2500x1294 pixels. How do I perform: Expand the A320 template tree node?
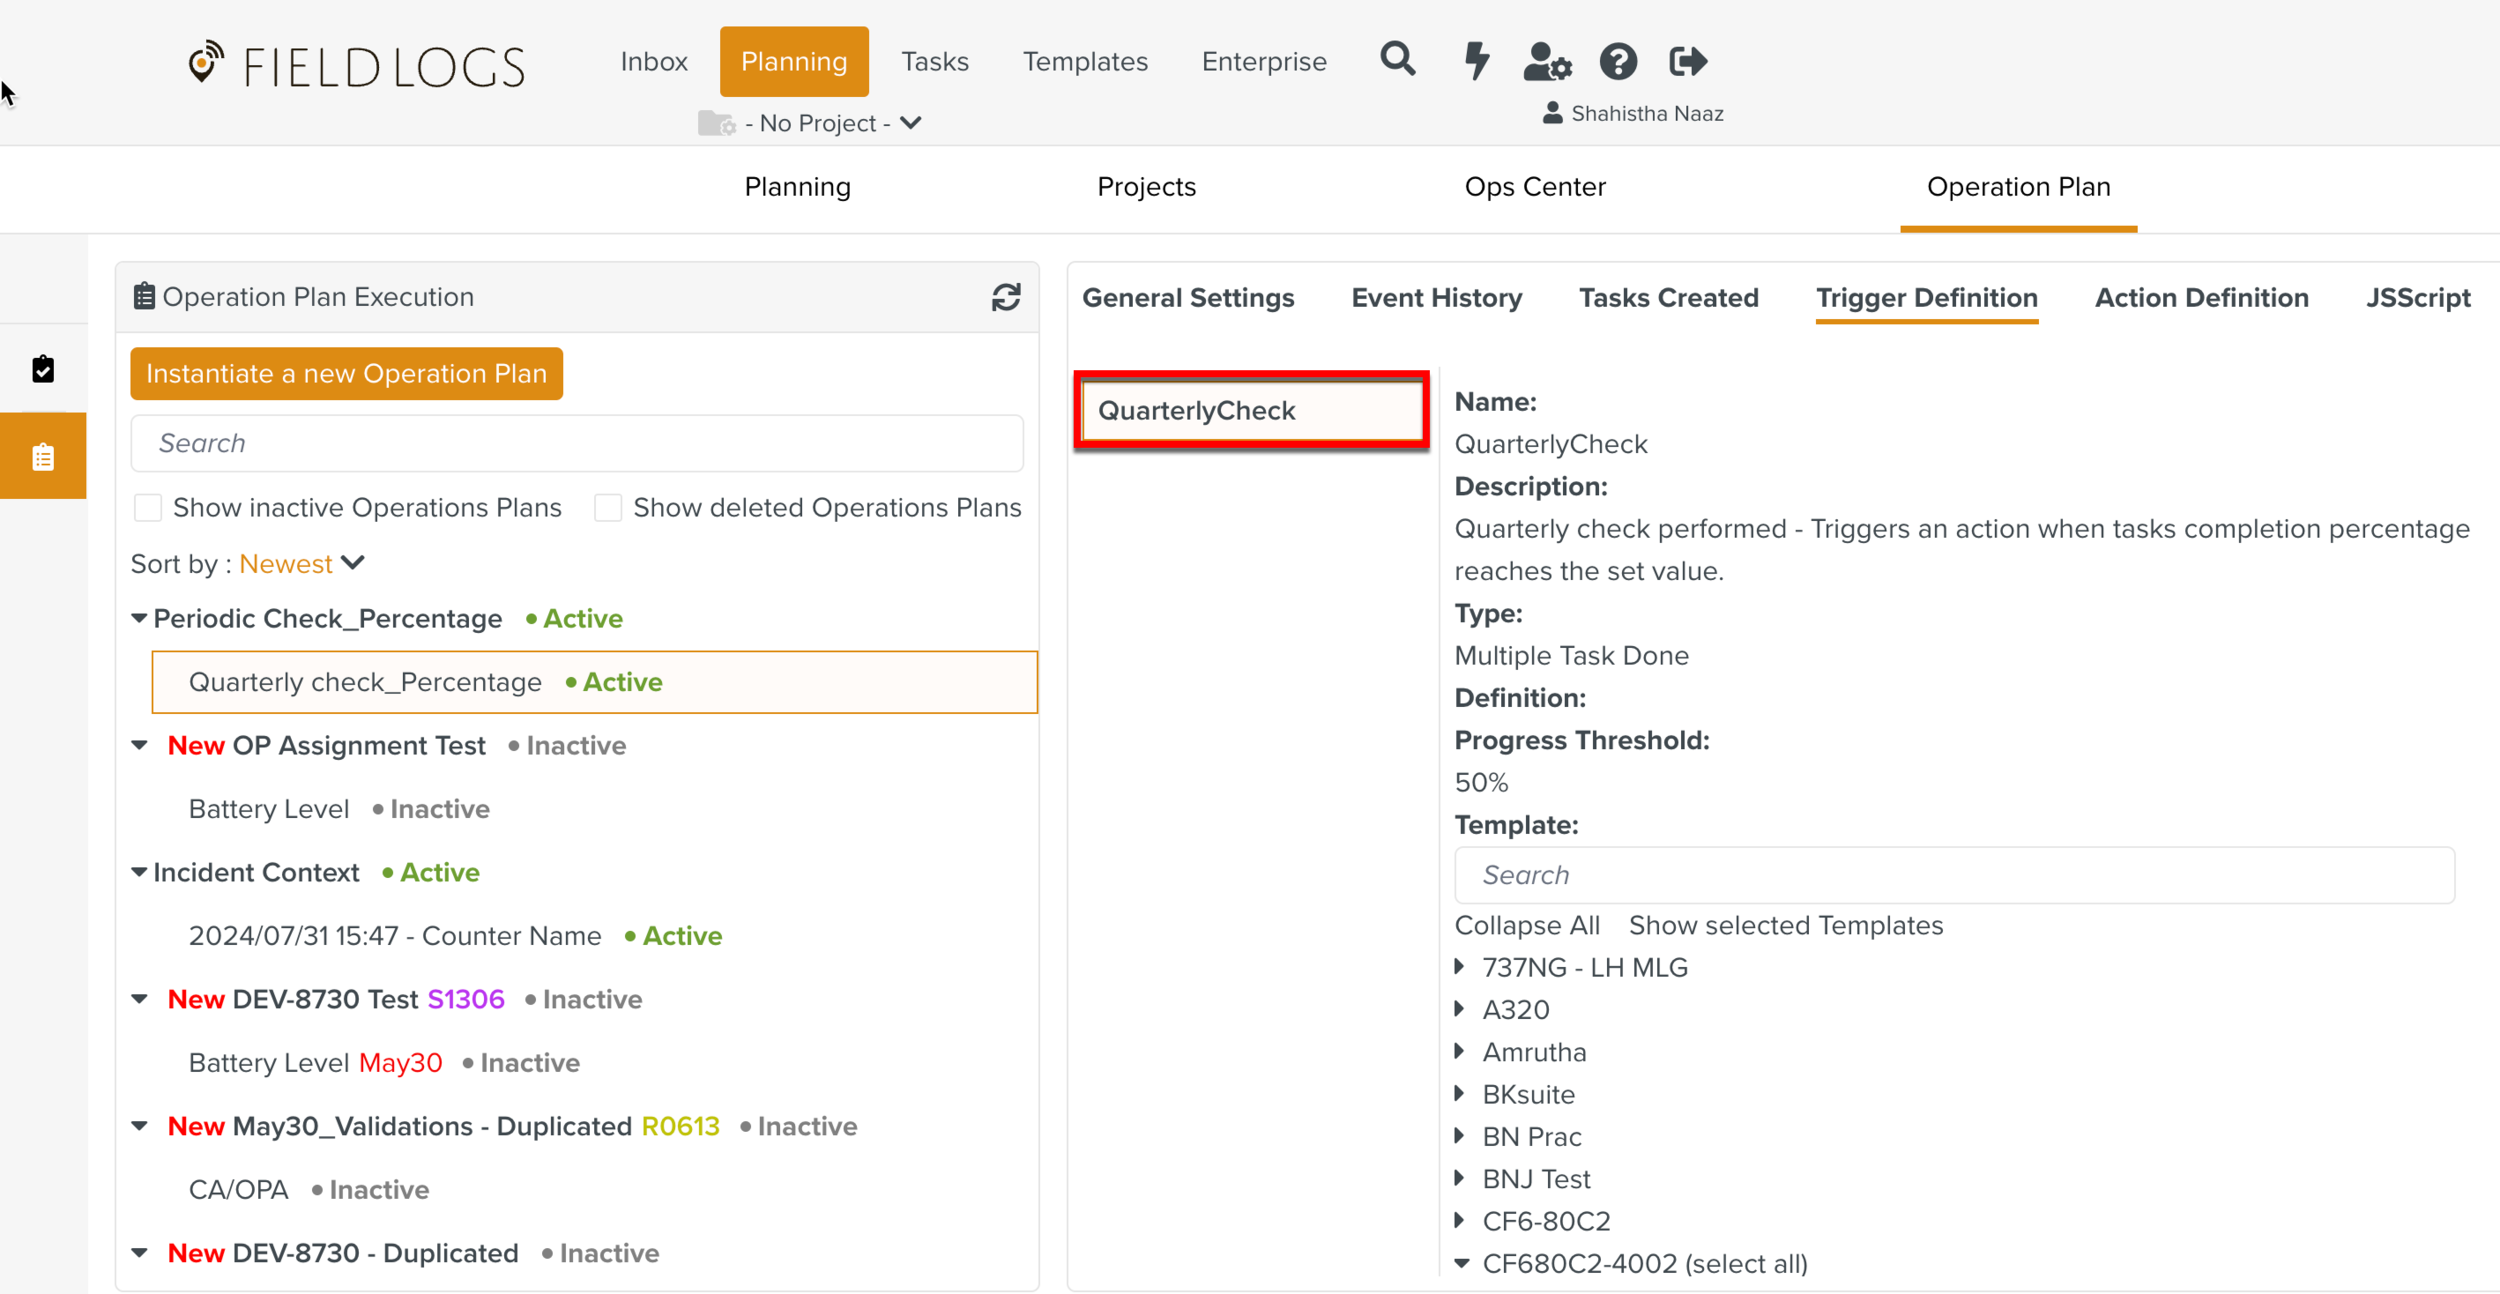point(1460,1009)
